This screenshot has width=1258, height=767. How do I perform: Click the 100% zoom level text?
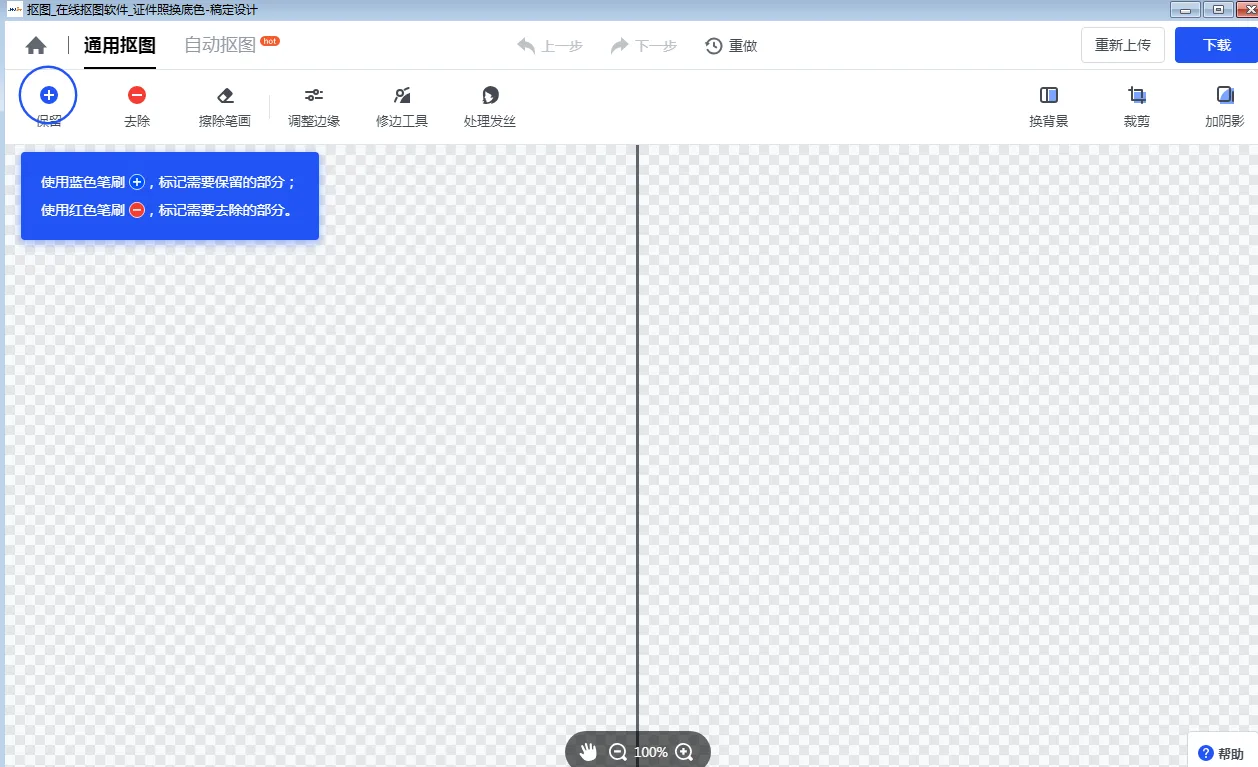tap(651, 752)
